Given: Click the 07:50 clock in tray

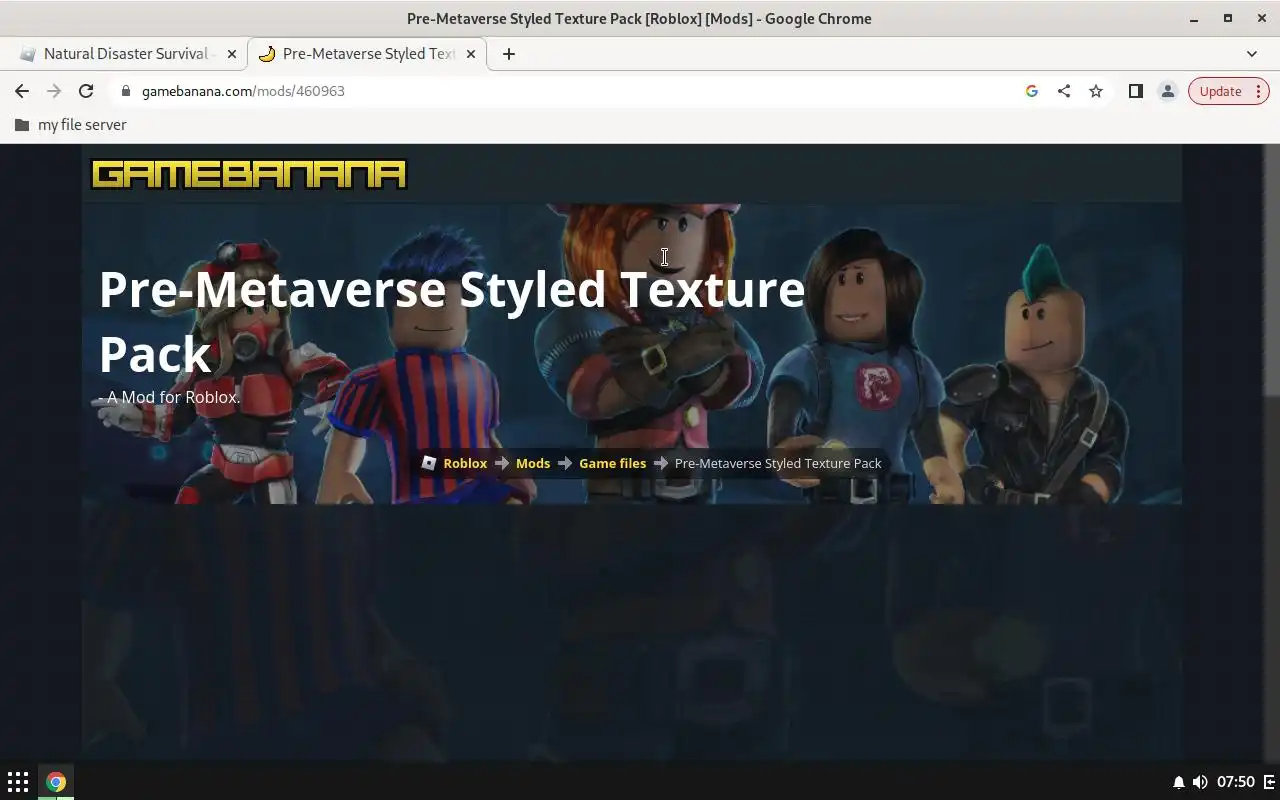Looking at the screenshot, I should 1236,782.
